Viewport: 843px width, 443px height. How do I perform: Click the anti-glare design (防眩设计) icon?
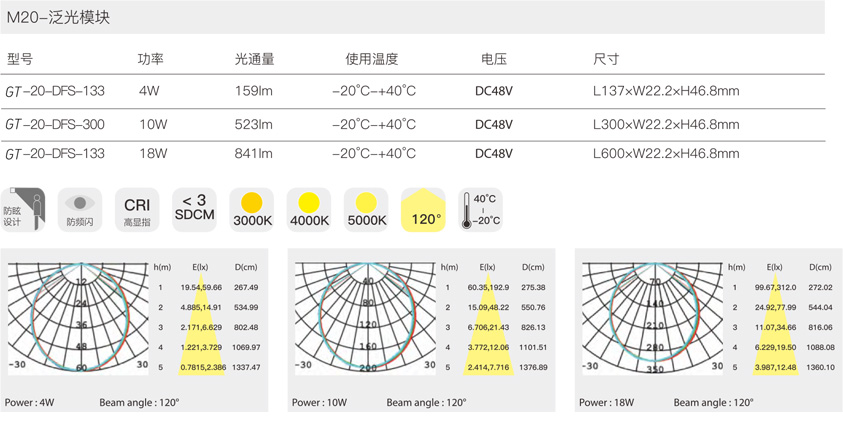24,209
